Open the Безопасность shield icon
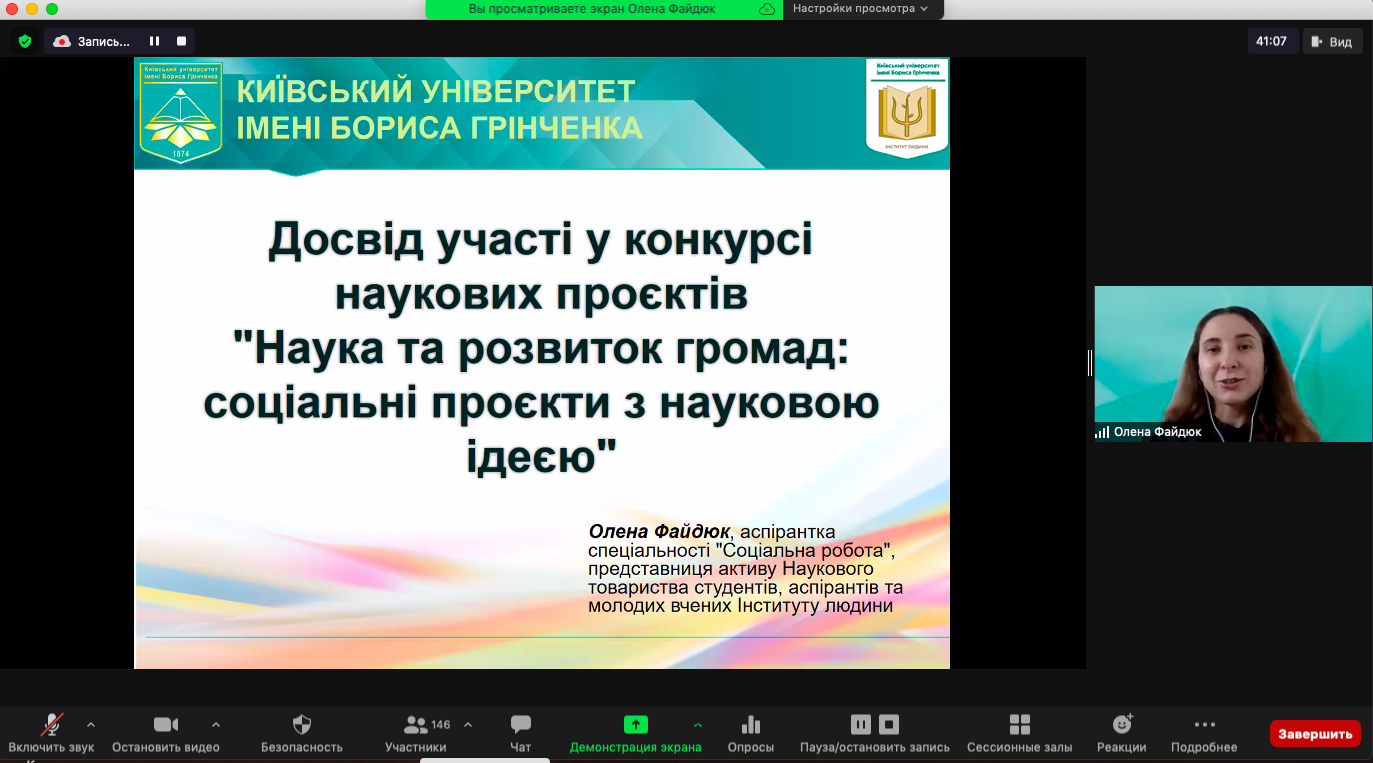The height and width of the screenshot is (763, 1373). [301, 725]
